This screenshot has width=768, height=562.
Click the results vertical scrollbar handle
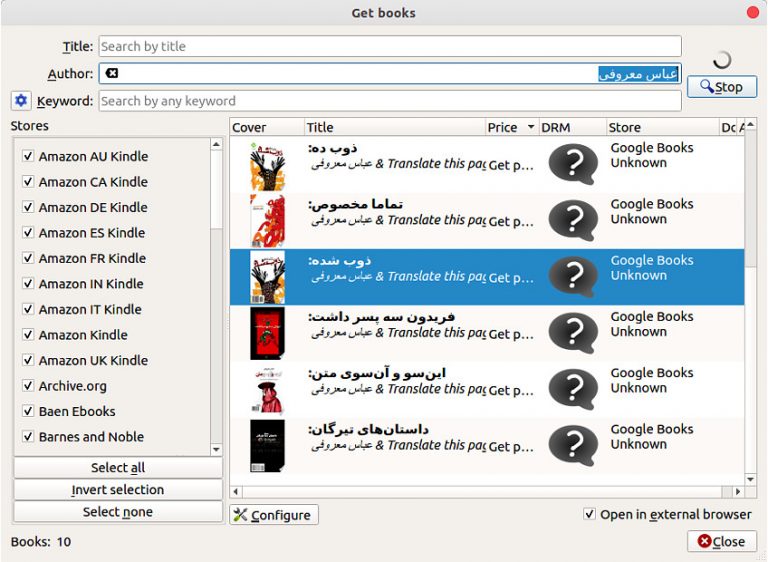pos(750,199)
